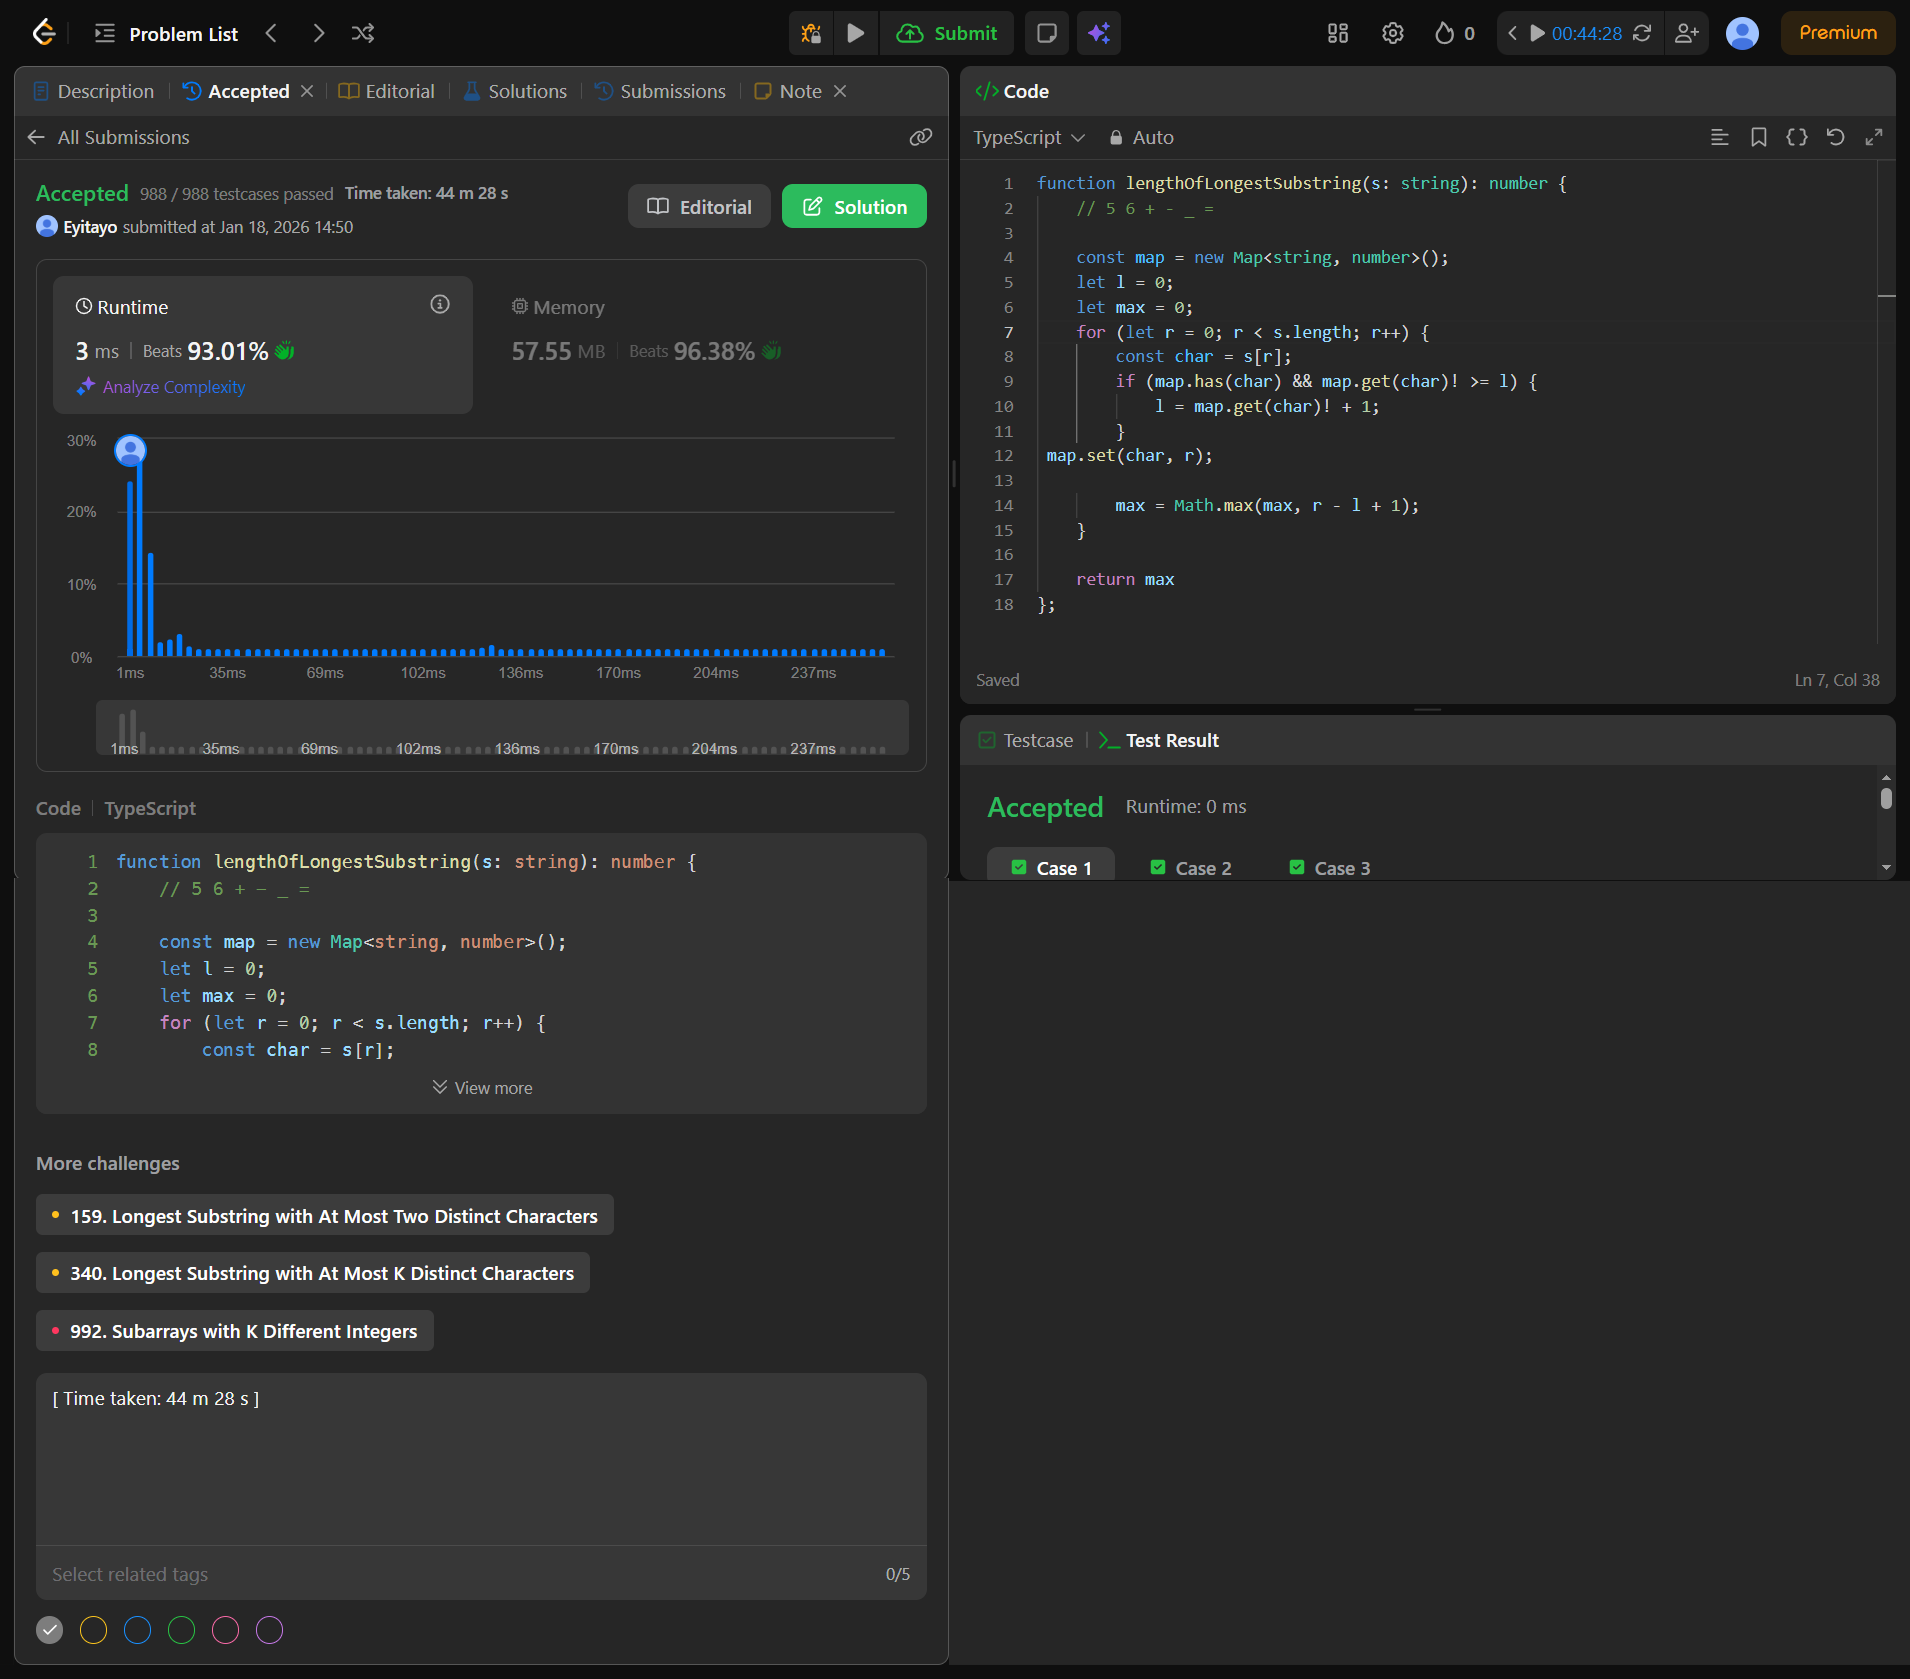
Task: Click the green Solution button
Action: (x=854, y=207)
